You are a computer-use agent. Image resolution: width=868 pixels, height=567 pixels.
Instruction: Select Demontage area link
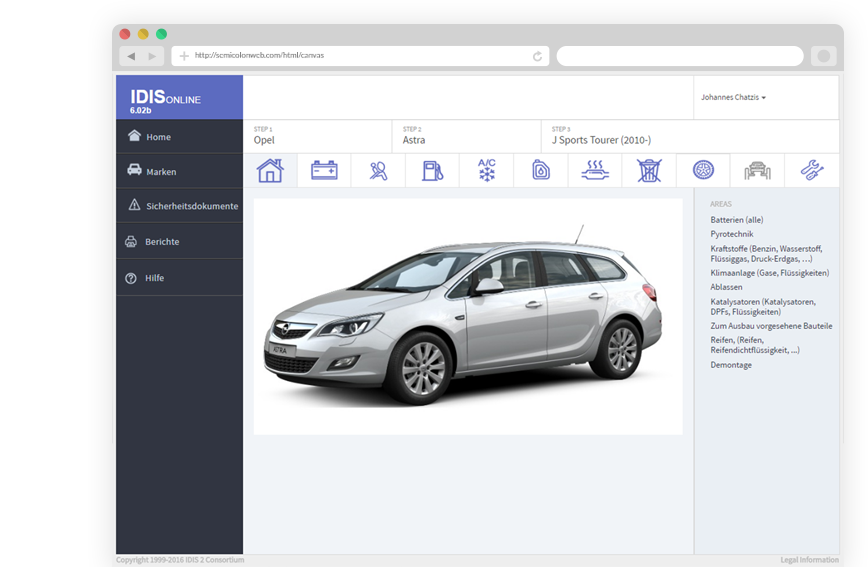(731, 365)
